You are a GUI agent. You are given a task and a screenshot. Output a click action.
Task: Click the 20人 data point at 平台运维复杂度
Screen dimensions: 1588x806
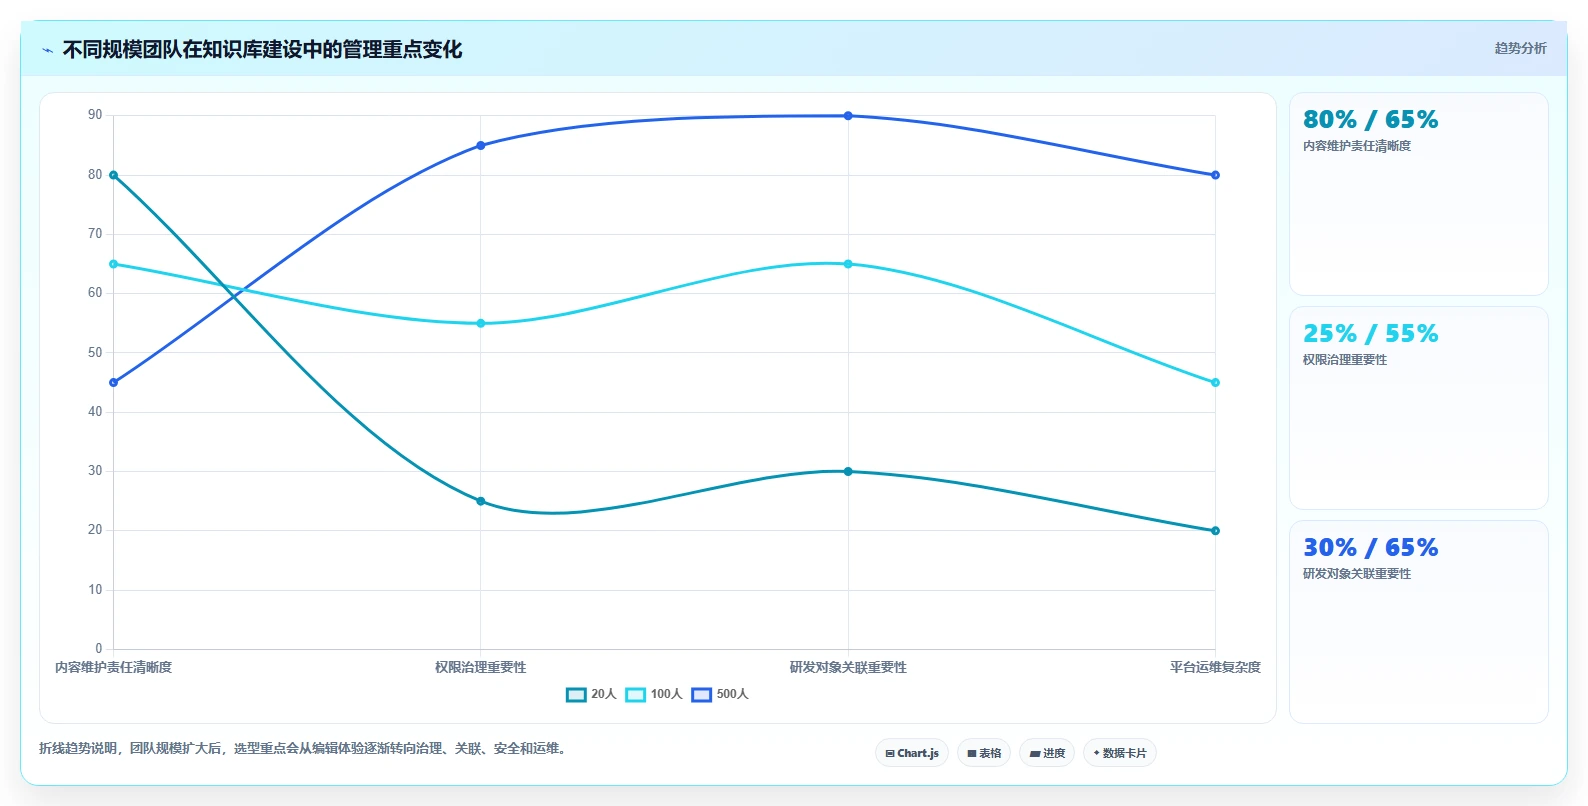click(1215, 531)
